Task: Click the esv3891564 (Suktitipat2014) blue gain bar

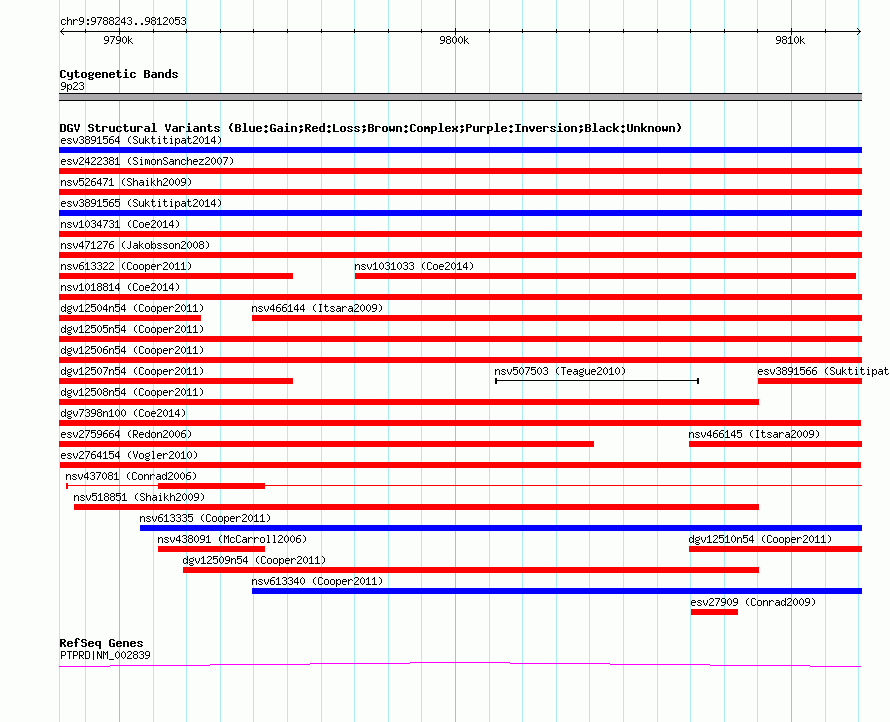Action: pos(460,150)
